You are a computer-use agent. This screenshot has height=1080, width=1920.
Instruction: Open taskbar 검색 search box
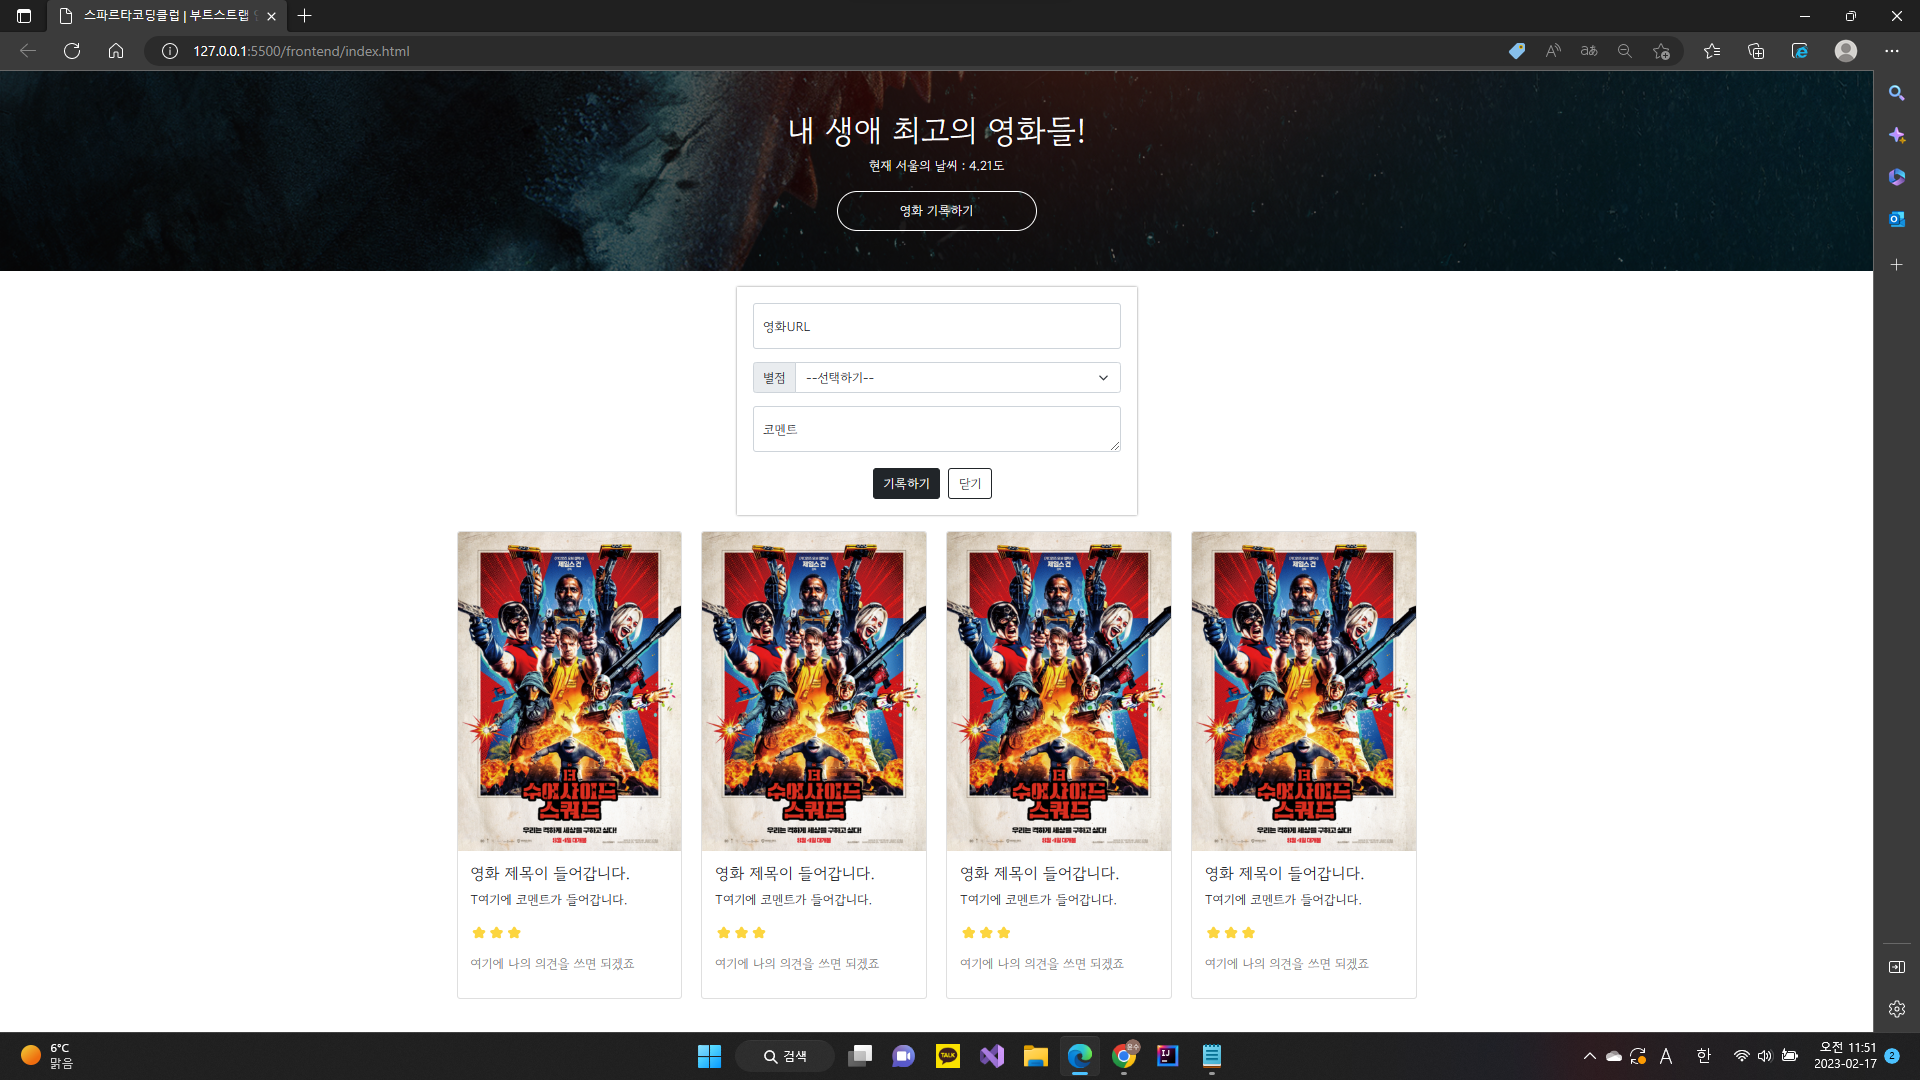pos(785,1056)
